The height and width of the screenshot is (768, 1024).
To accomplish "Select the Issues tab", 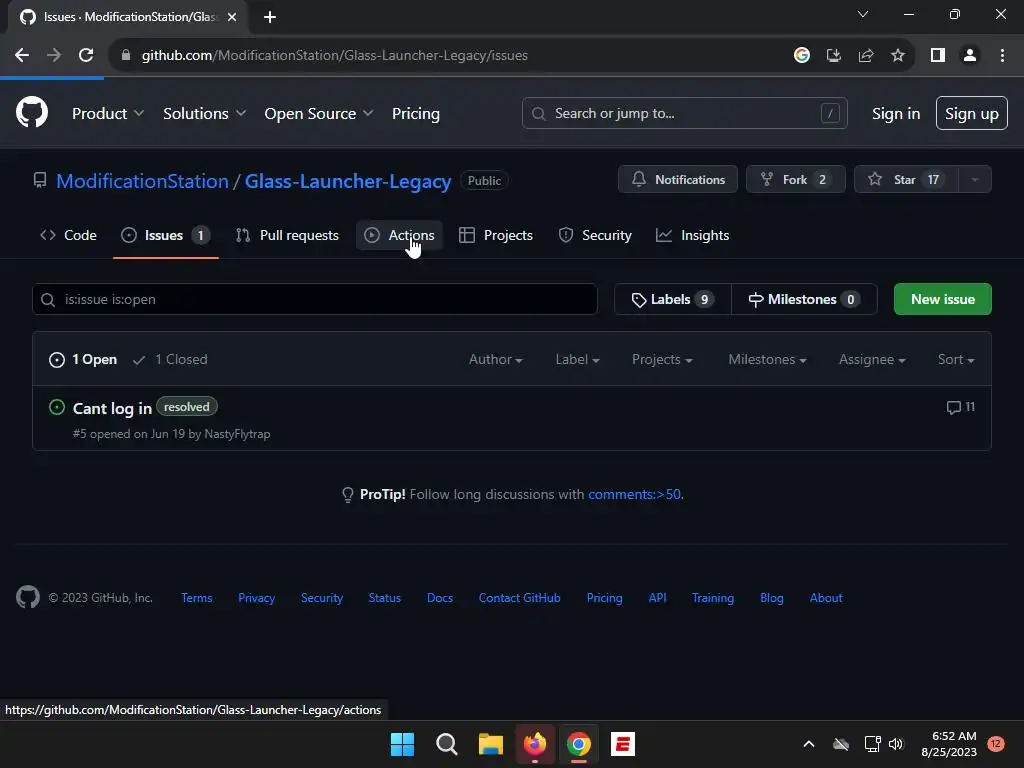I will [165, 235].
